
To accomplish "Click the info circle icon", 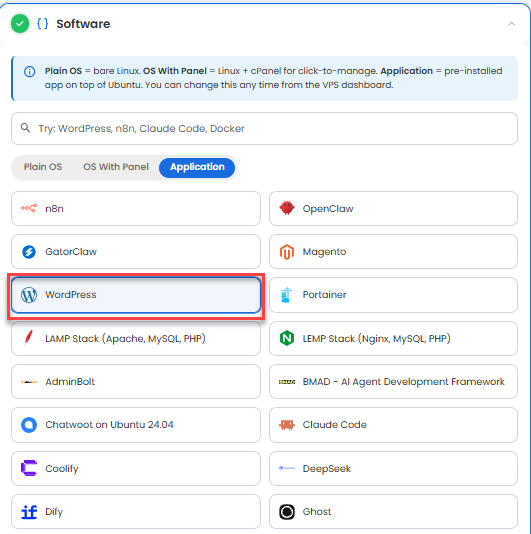I will click(x=30, y=72).
